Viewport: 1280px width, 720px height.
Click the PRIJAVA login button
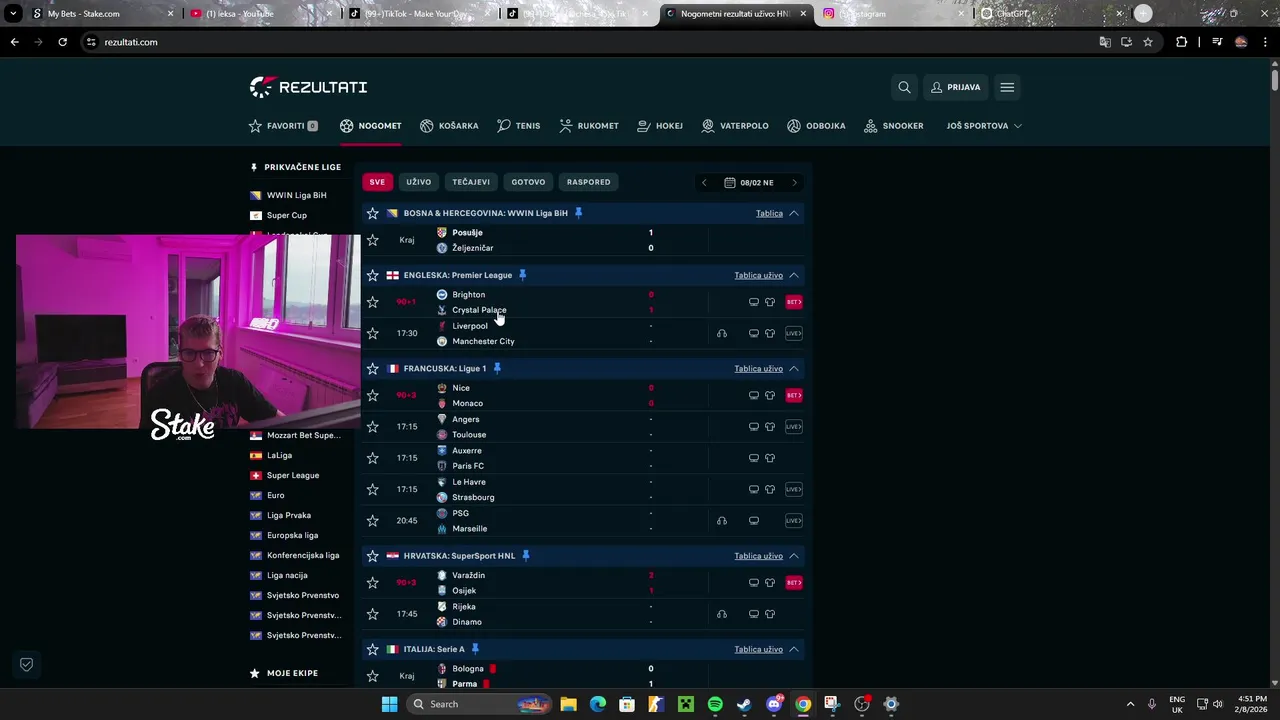click(955, 87)
